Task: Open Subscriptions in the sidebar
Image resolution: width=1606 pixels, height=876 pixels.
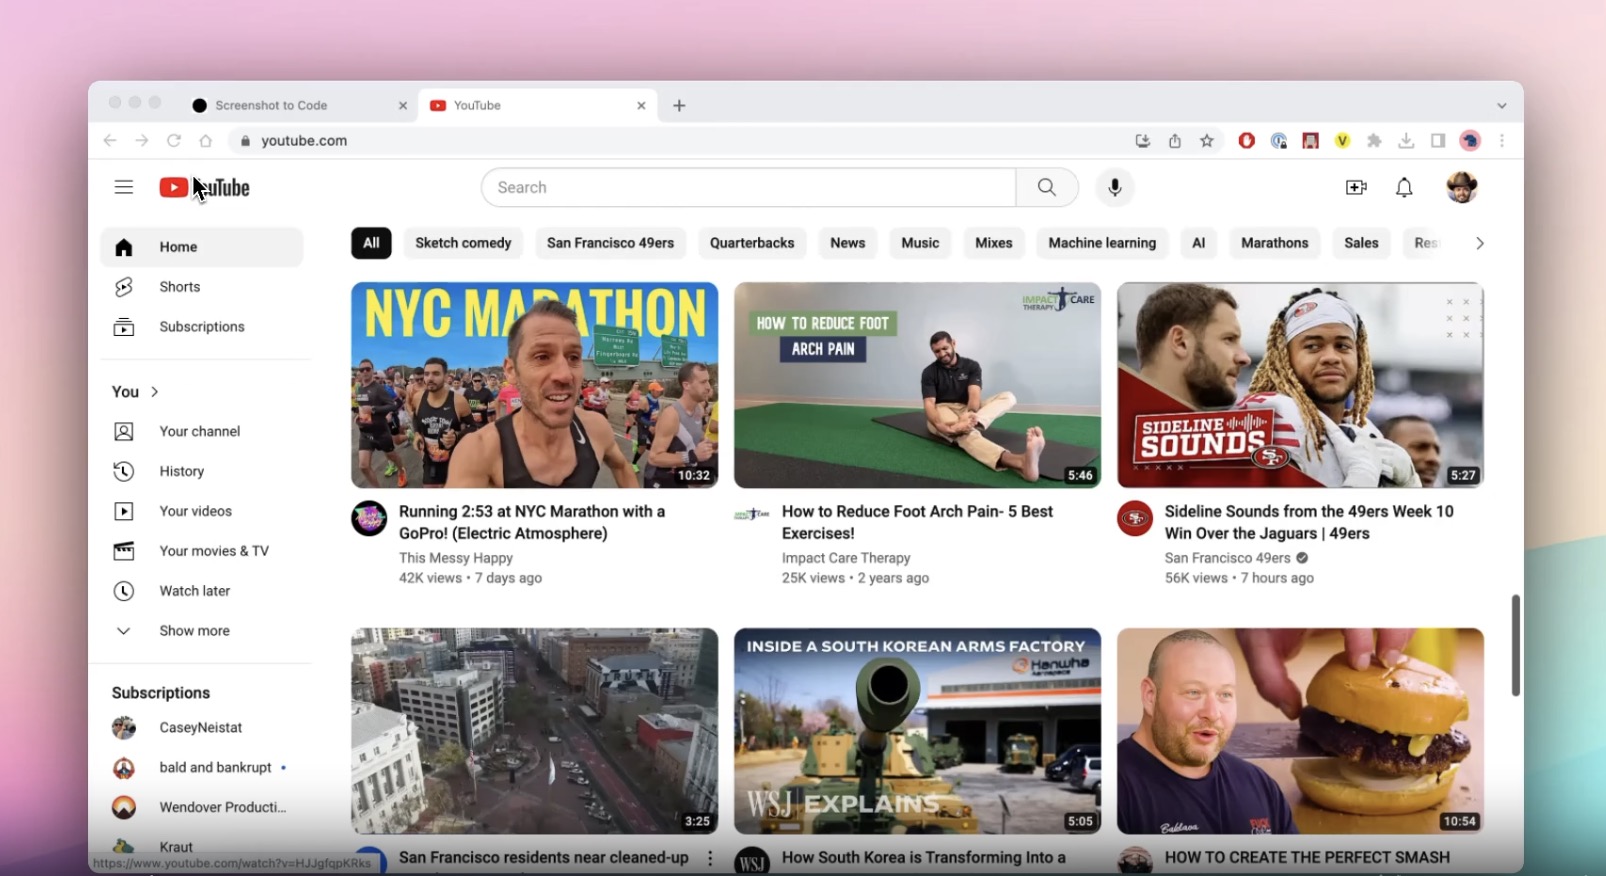Action: (201, 327)
